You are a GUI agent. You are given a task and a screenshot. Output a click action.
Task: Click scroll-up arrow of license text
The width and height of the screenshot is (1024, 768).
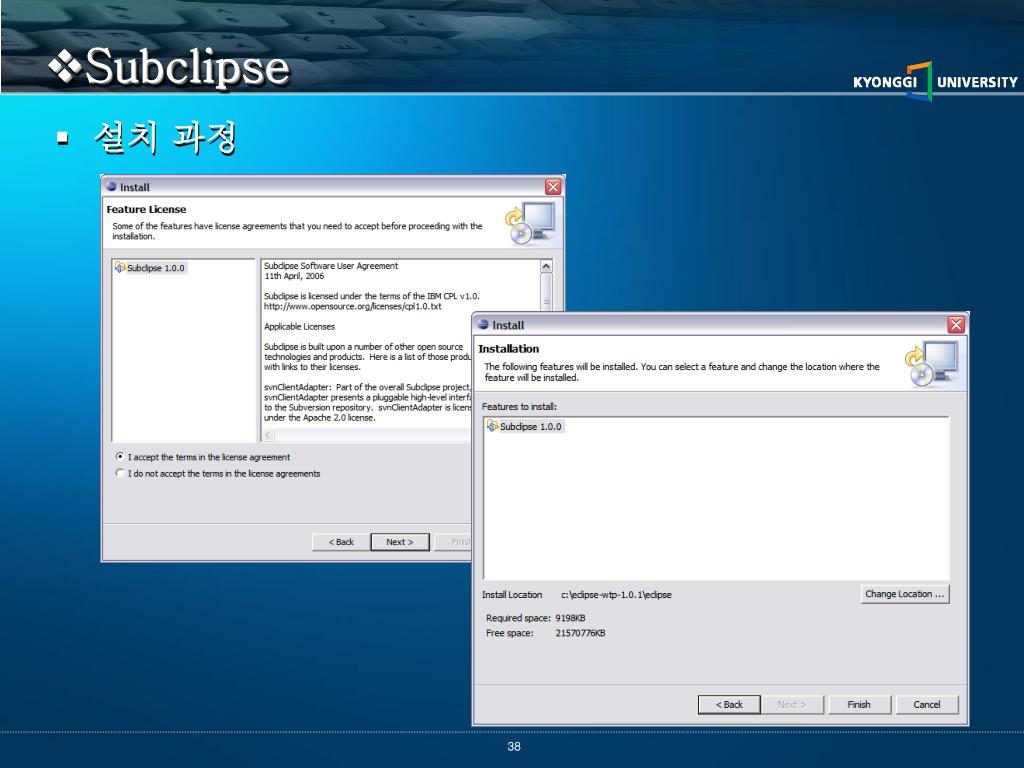pos(546,266)
